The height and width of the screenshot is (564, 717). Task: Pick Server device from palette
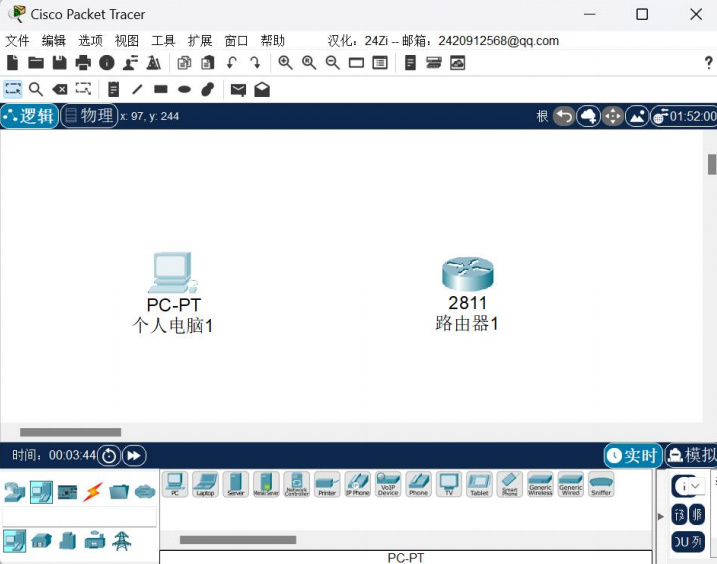pyautogui.click(x=236, y=484)
